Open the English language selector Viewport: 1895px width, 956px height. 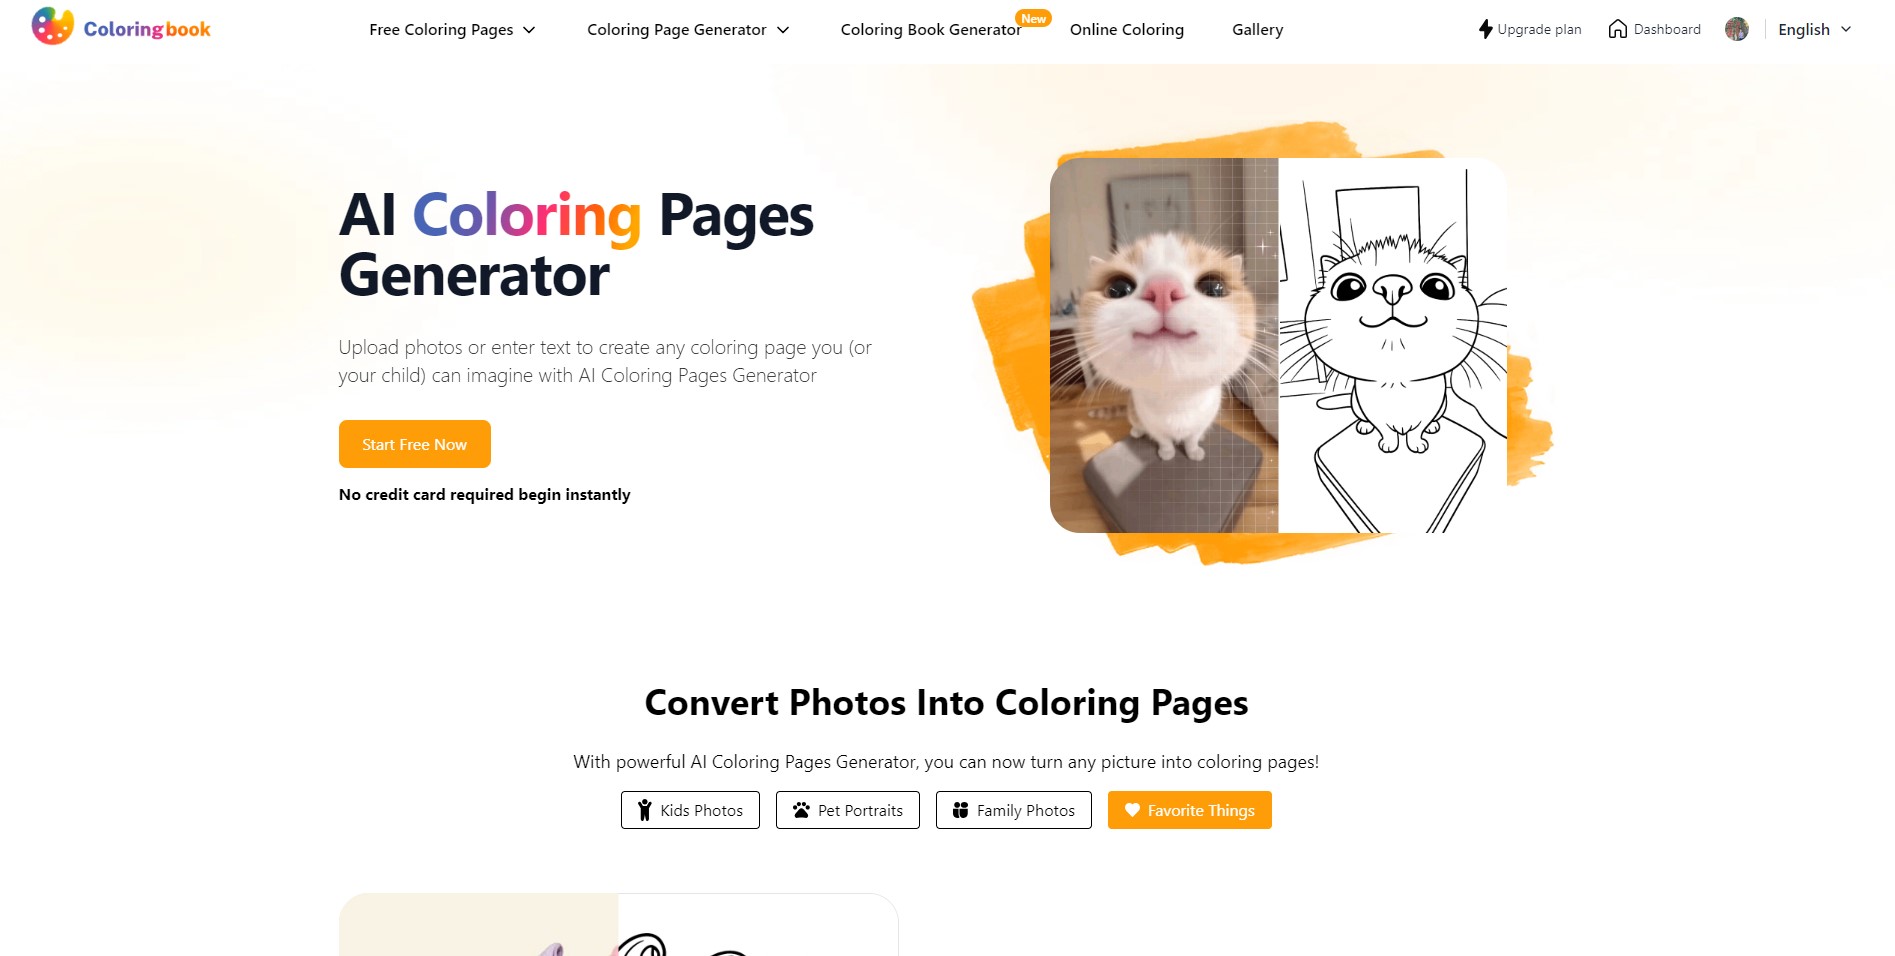click(1814, 30)
